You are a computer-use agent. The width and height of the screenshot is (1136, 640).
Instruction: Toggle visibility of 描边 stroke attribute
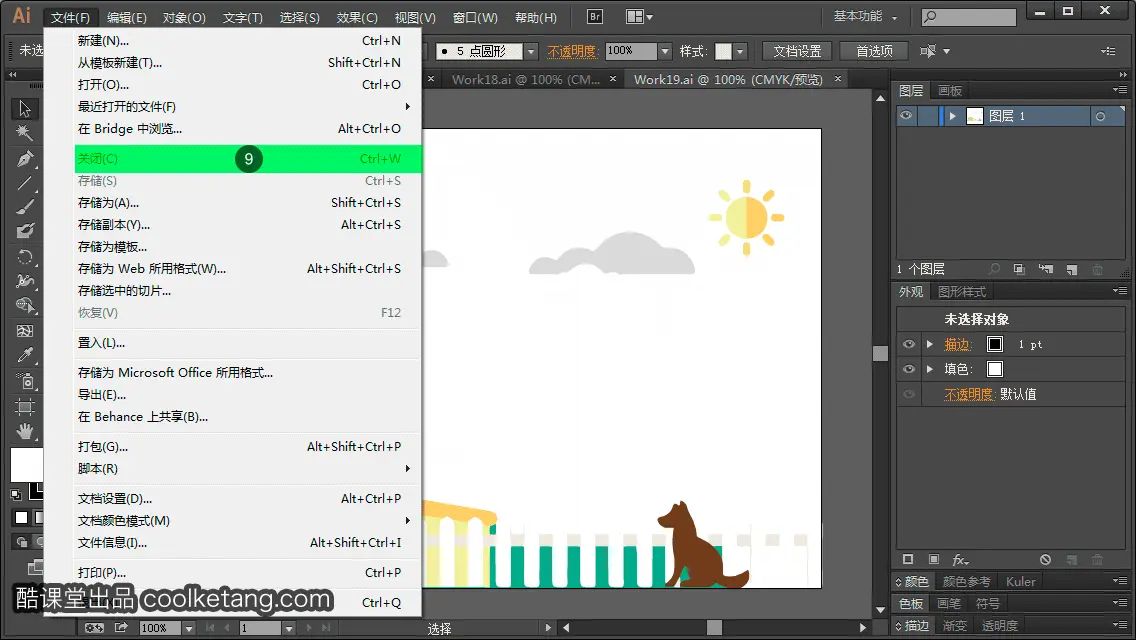click(x=909, y=344)
